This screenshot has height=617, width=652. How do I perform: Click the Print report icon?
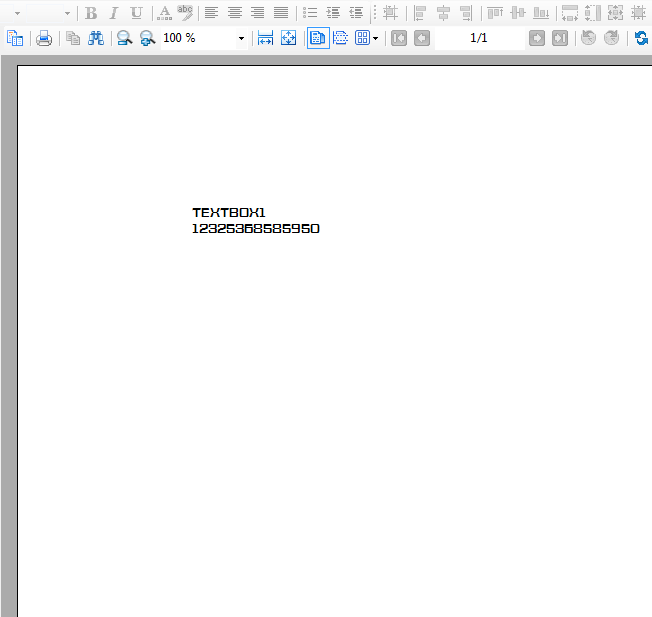(44, 38)
